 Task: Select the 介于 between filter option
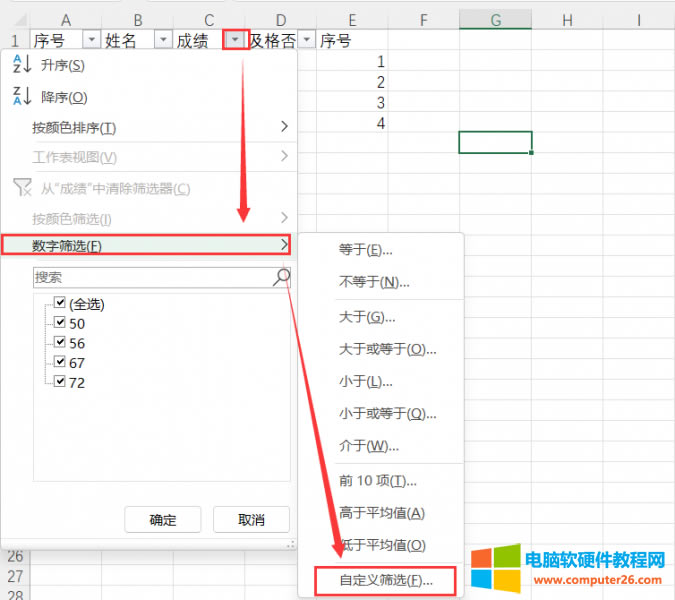tap(368, 445)
